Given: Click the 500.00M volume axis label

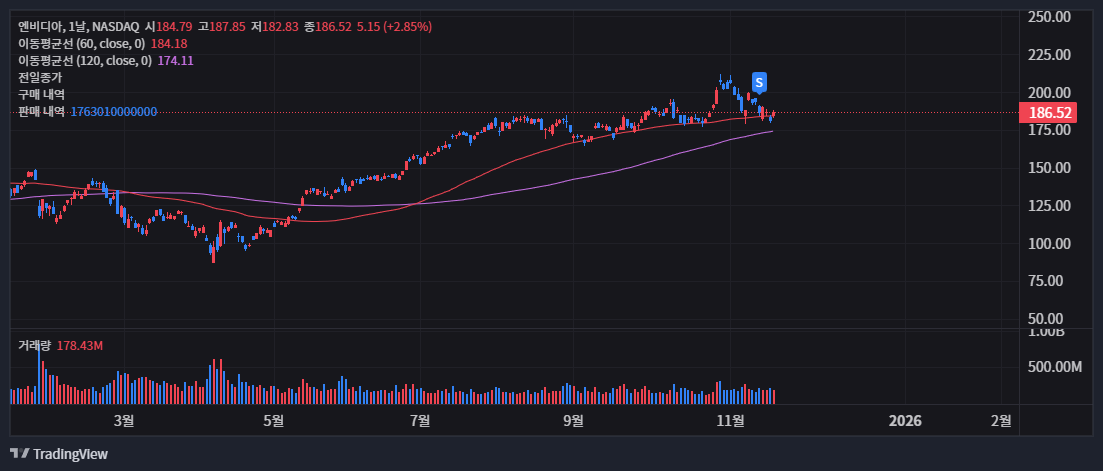Looking at the screenshot, I should coord(1055,367).
